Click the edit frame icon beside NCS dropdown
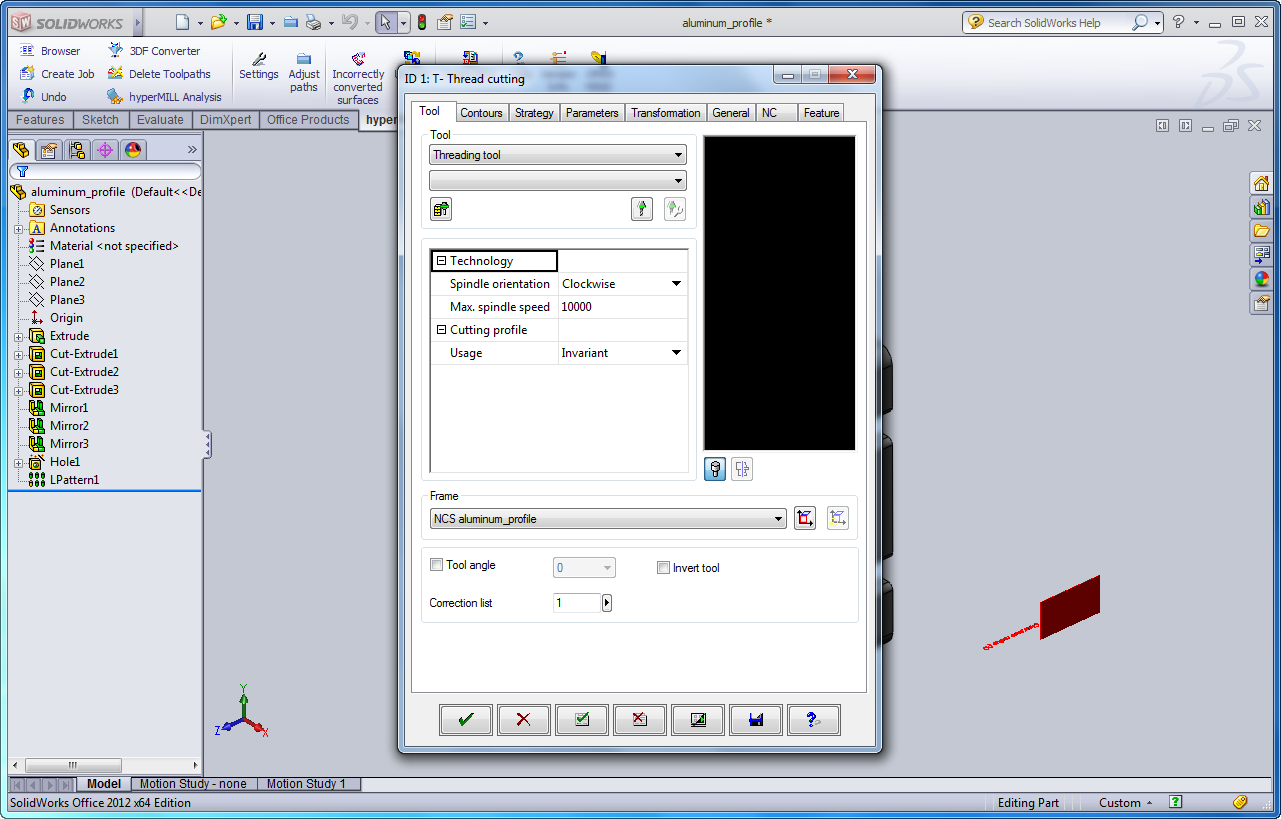The height and width of the screenshot is (819, 1281). (838, 518)
